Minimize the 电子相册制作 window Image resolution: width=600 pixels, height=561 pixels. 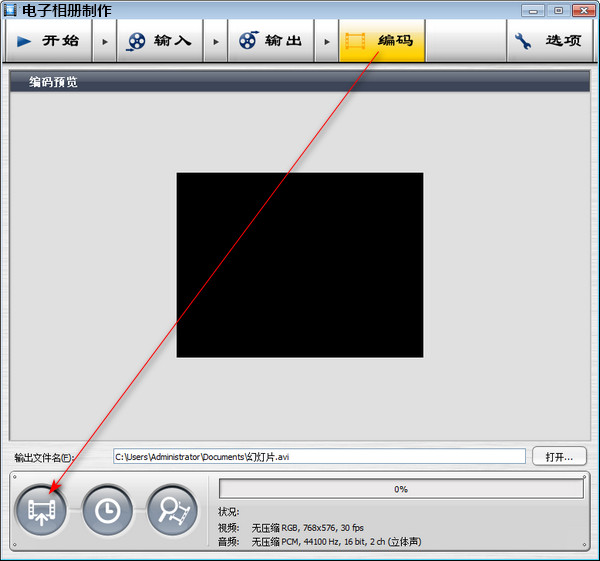tap(533, 11)
